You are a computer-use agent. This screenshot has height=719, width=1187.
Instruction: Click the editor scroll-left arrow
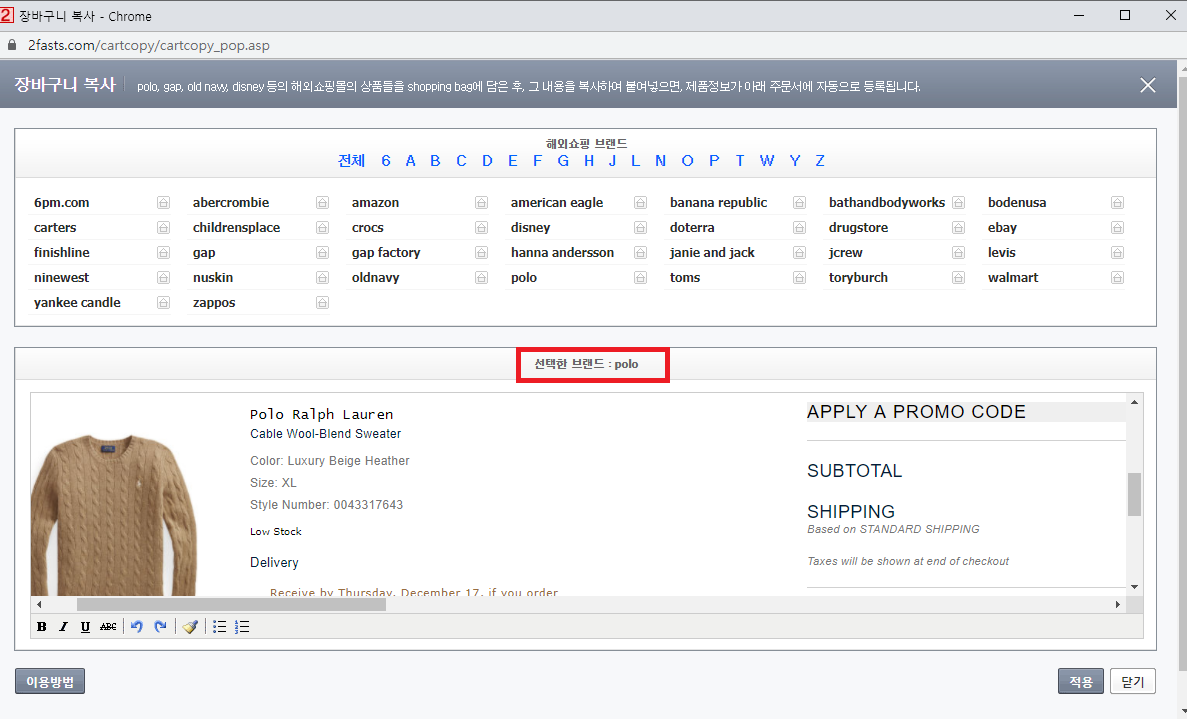coord(39,605)
